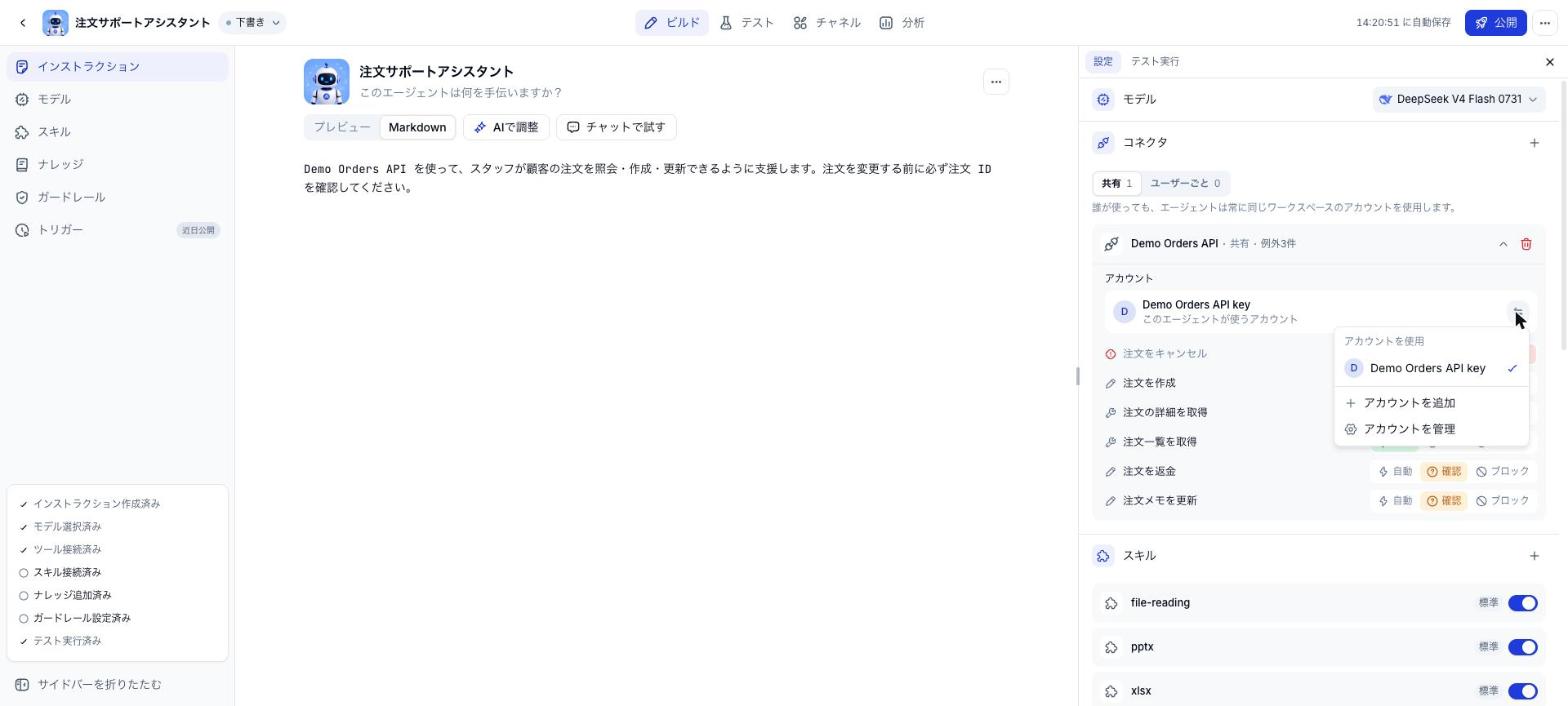Open the チャネル tab
The image size is (1568, 706).
827,22
